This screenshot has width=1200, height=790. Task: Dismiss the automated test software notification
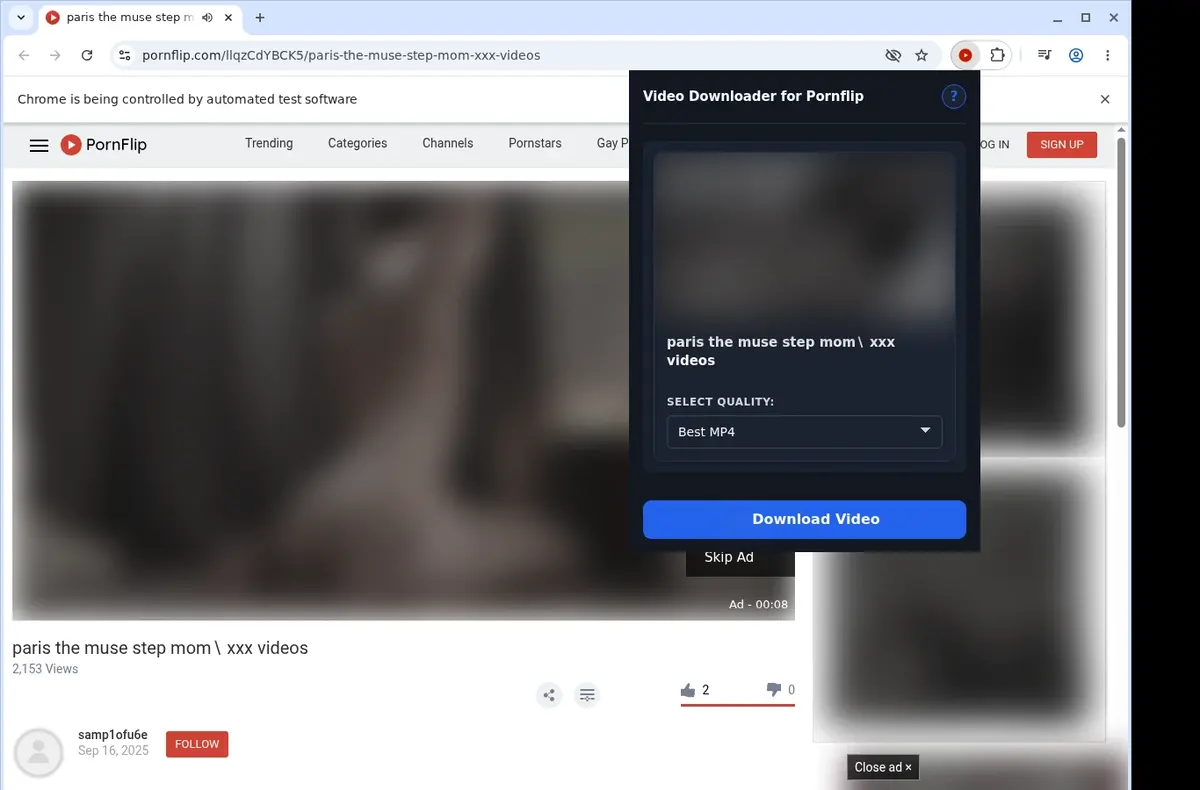1105,99
